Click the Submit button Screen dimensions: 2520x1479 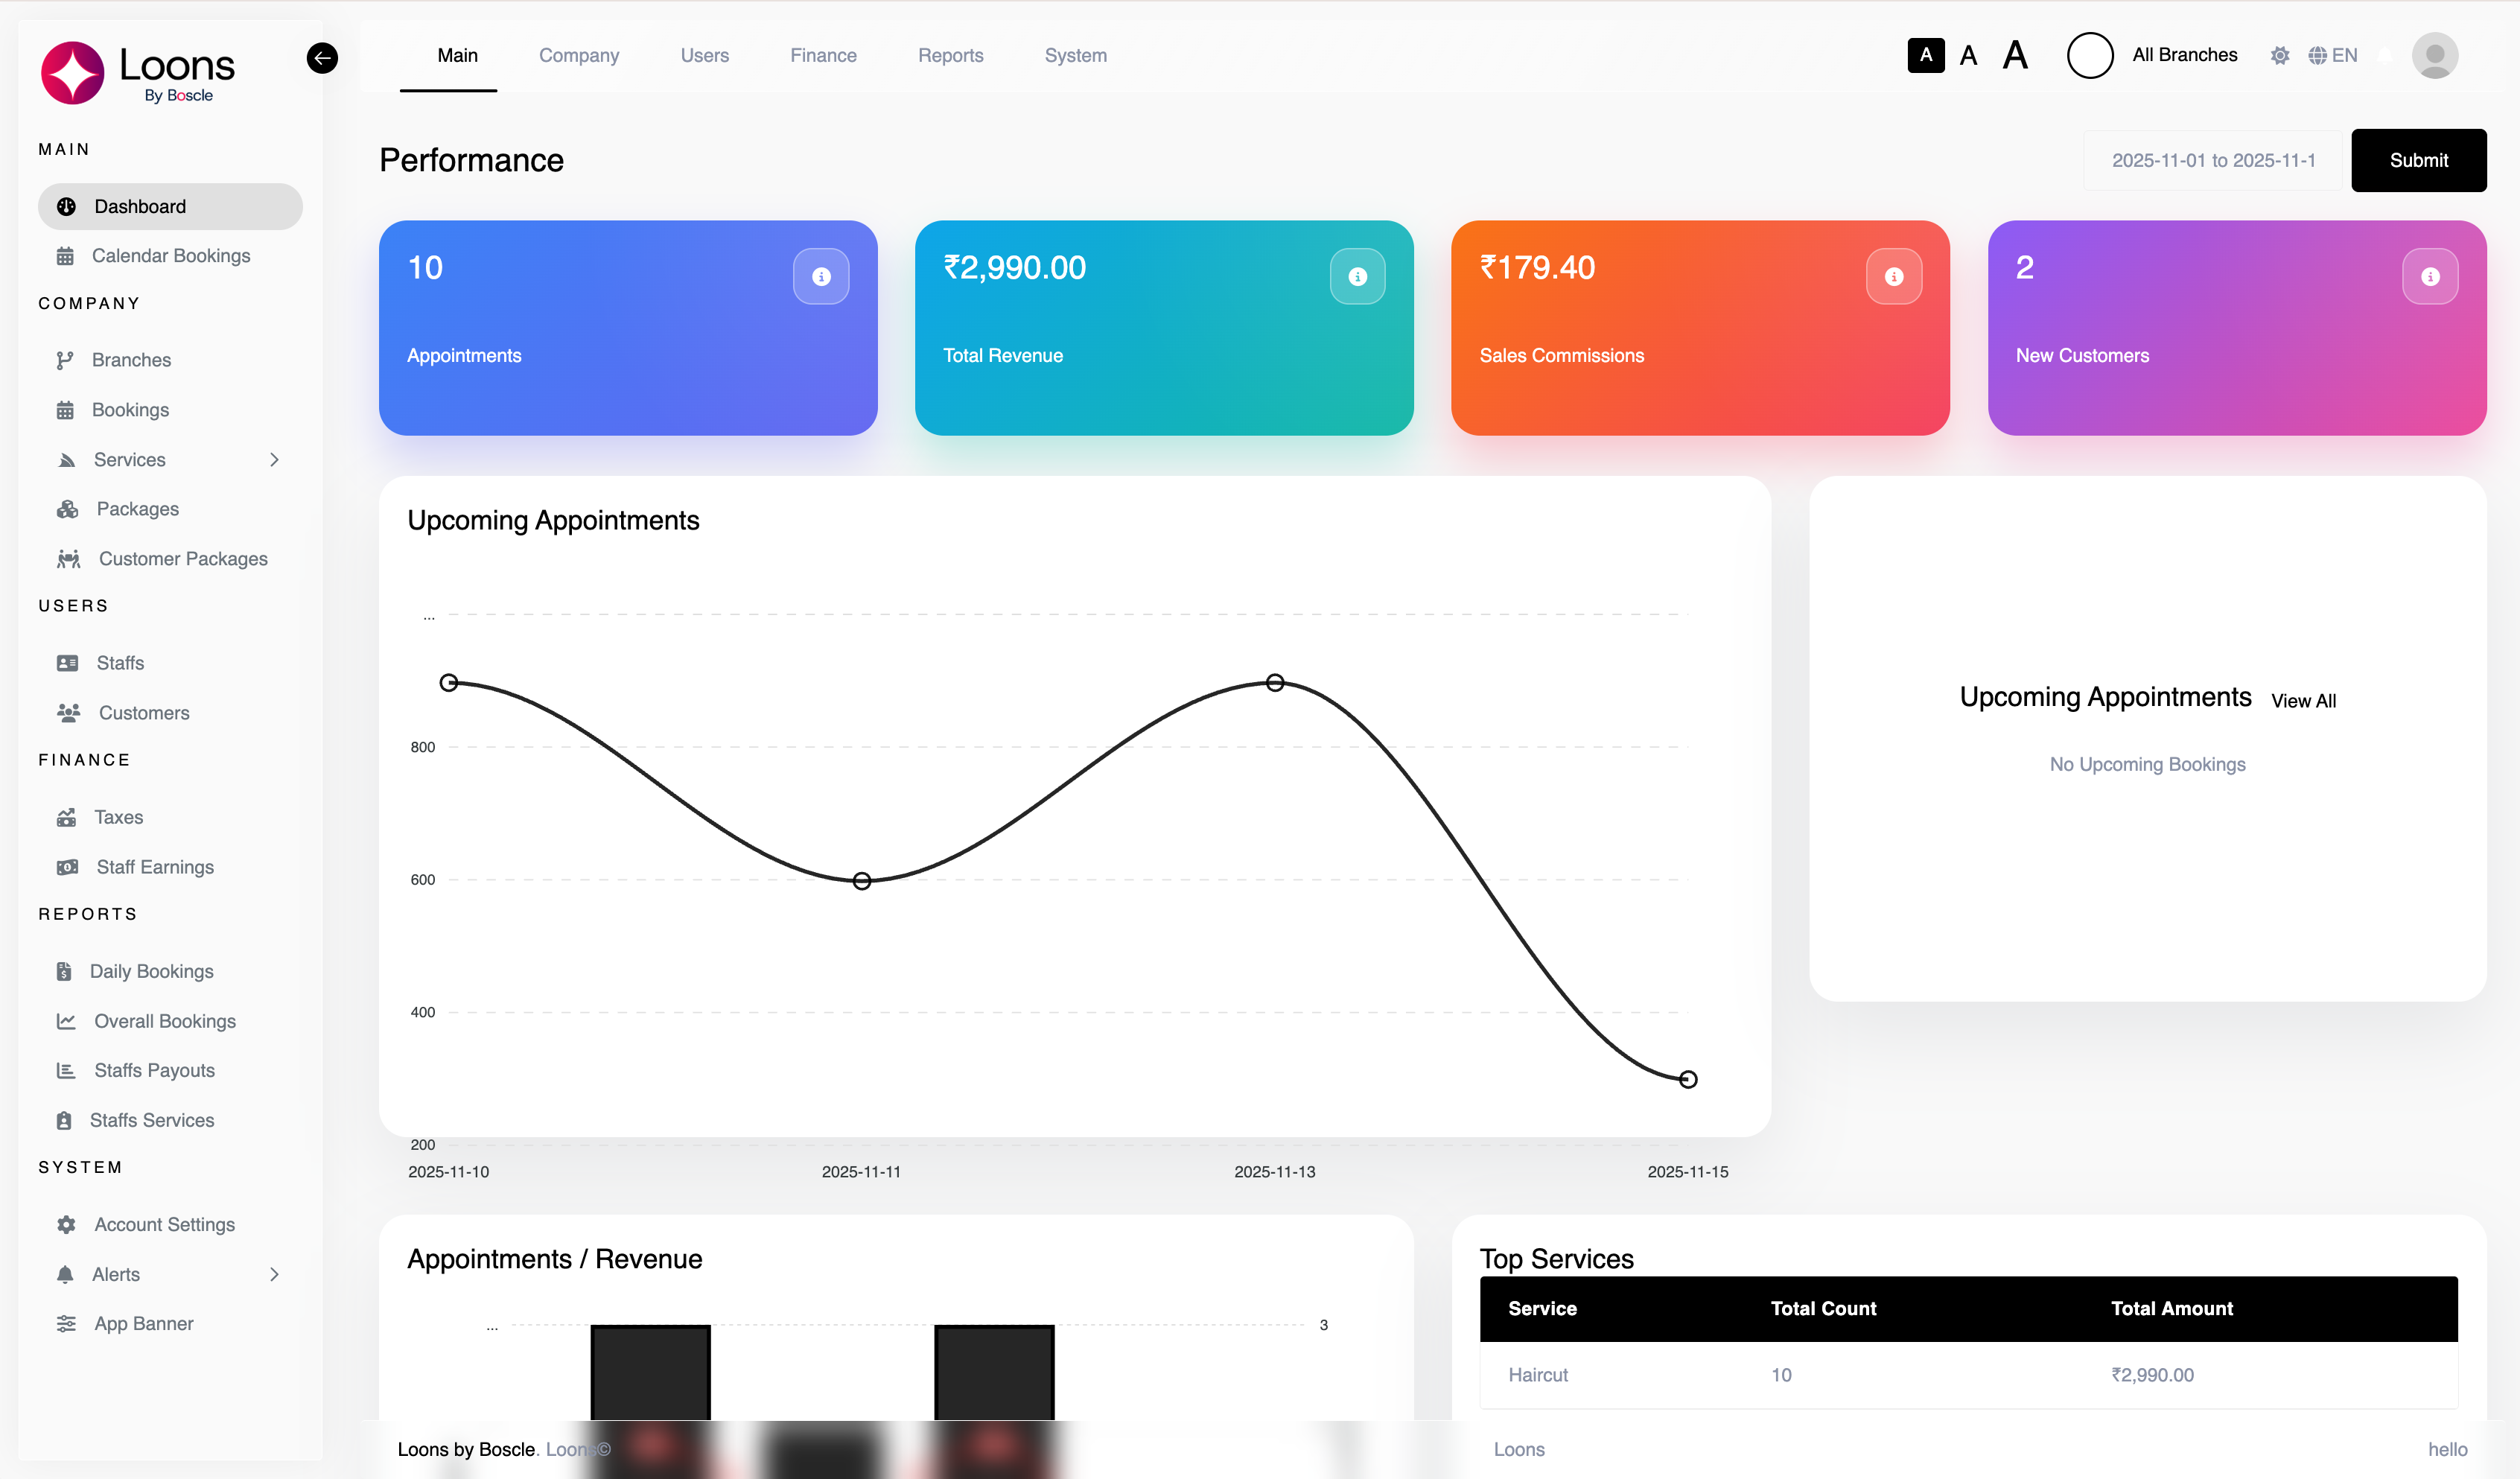click(2418, 160)
